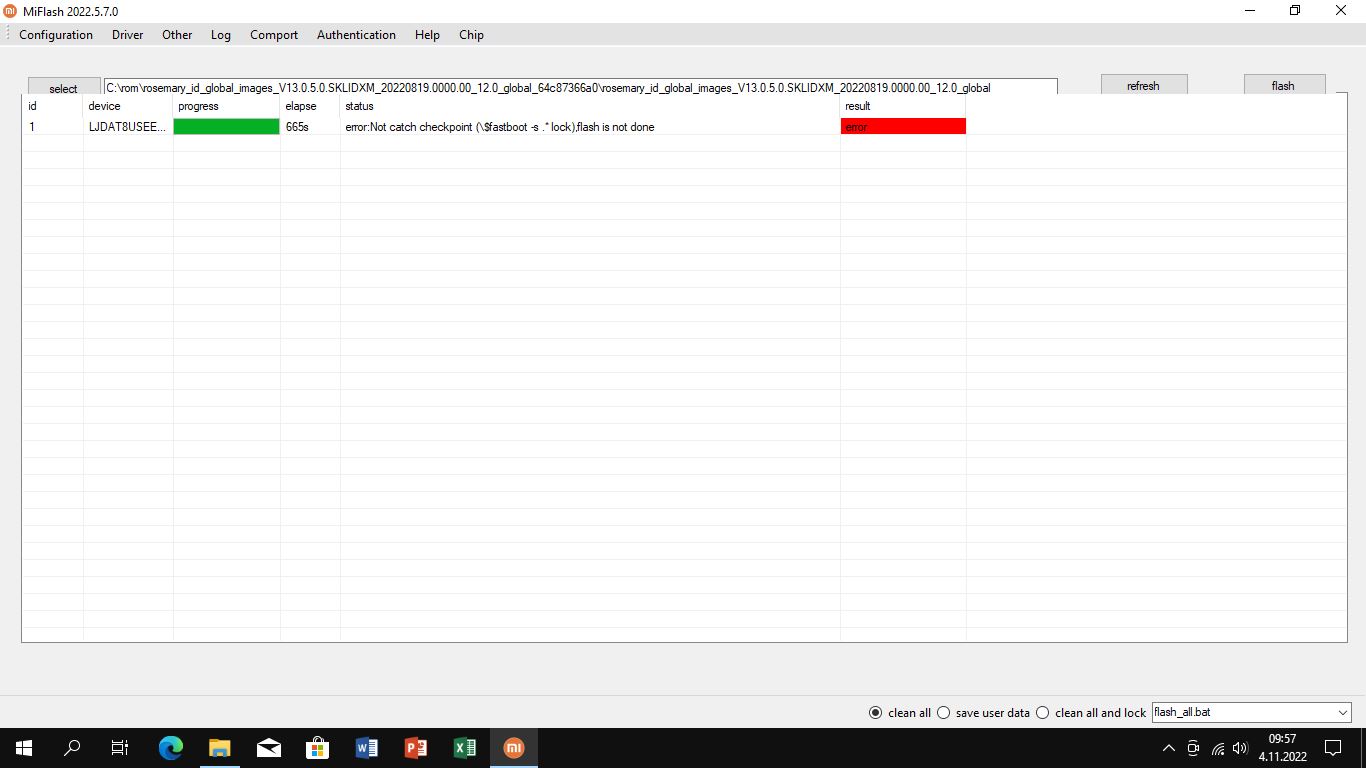
Task: Open the taskbar clock showing 09:57
Action: point(1281,748)
